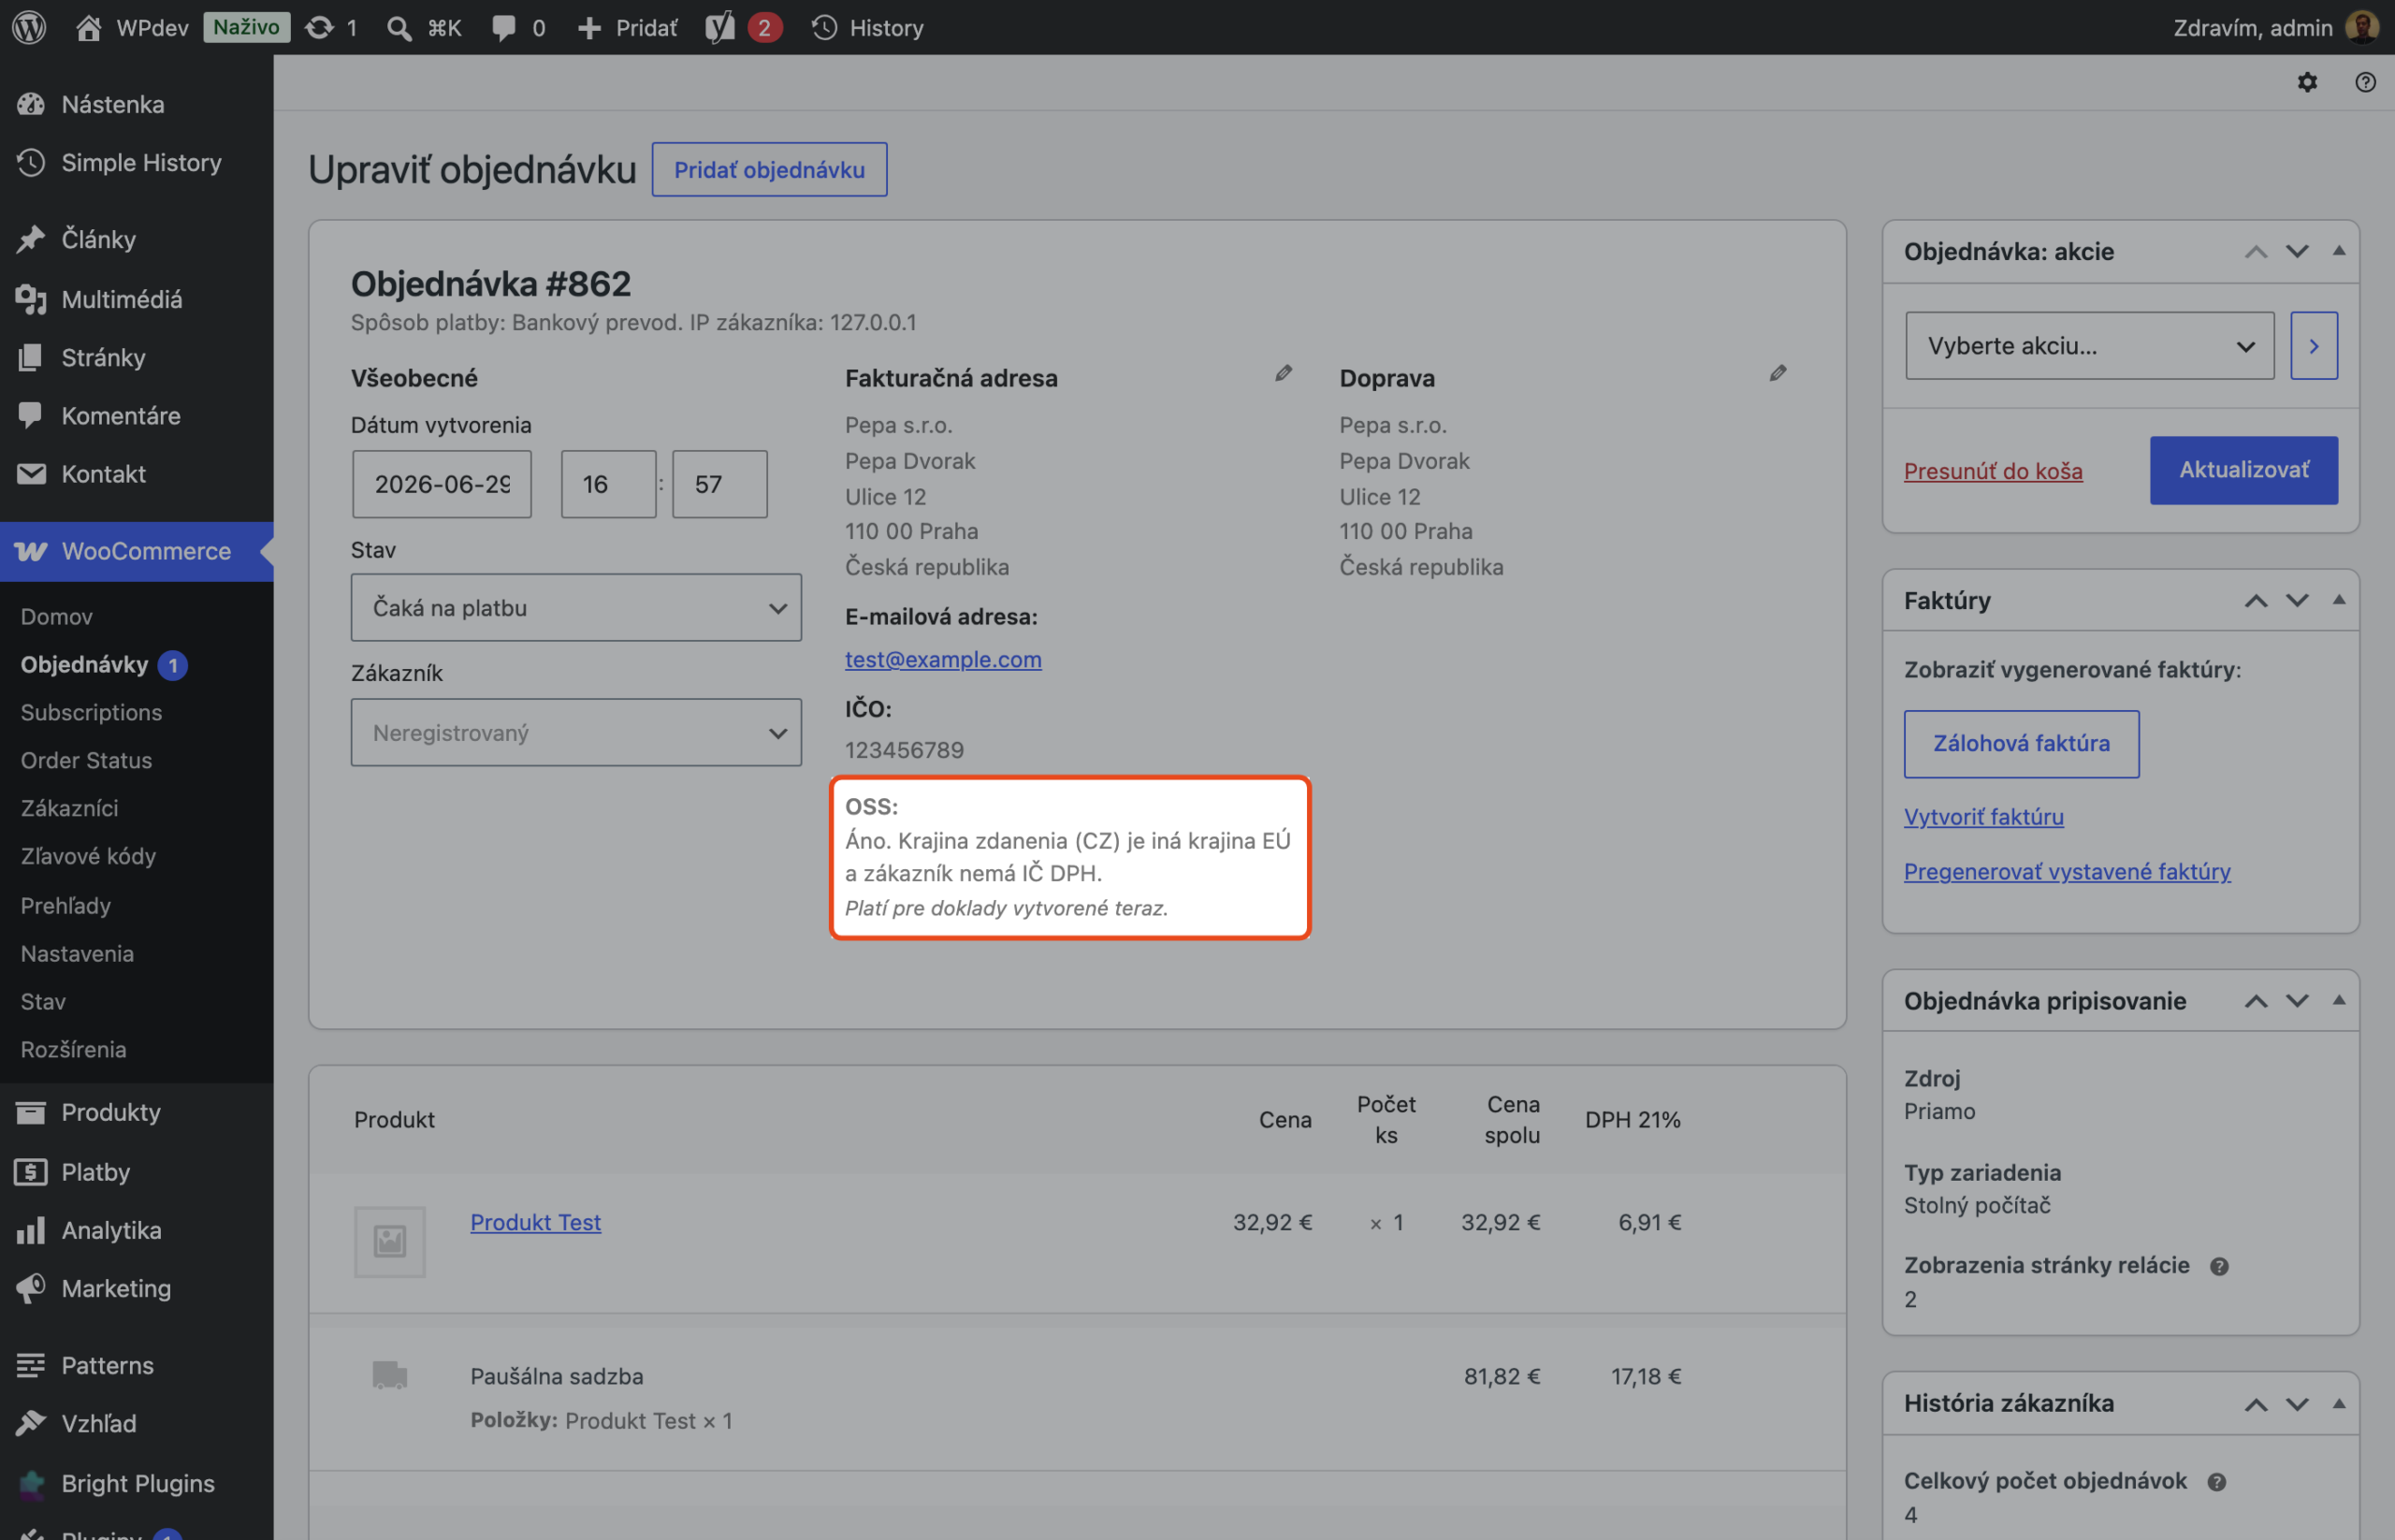Go to Objednávky submenu
Screen dimensions: 2395x1540
[x=85, y=664]
